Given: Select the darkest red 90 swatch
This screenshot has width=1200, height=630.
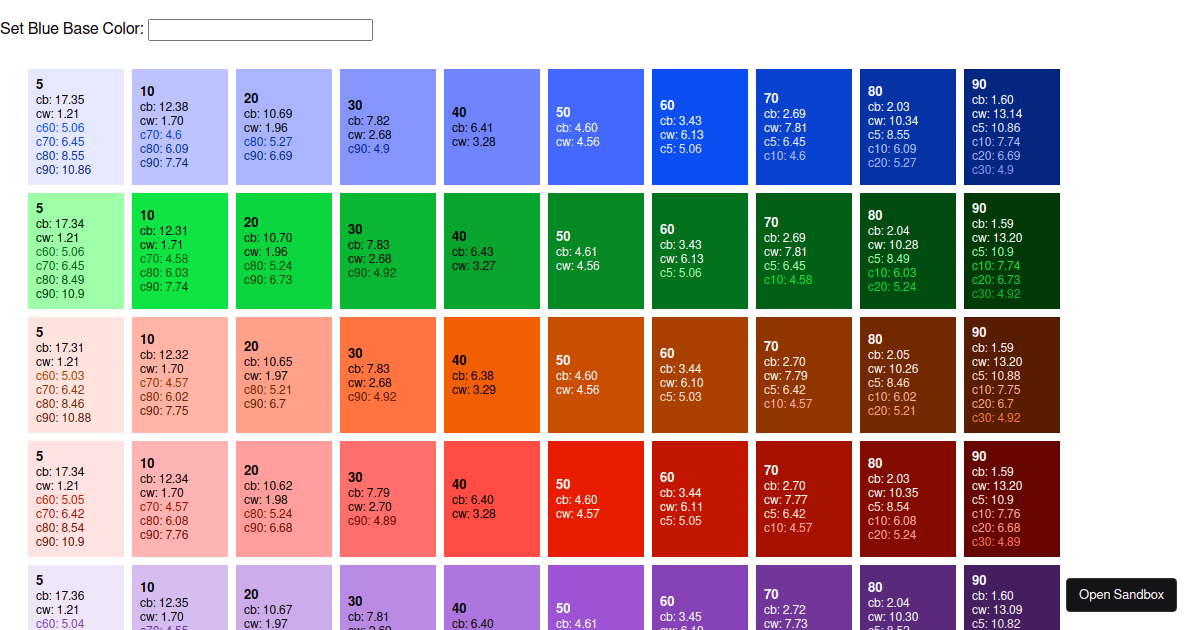Looking at the screenshot, I should (1012, 498).
